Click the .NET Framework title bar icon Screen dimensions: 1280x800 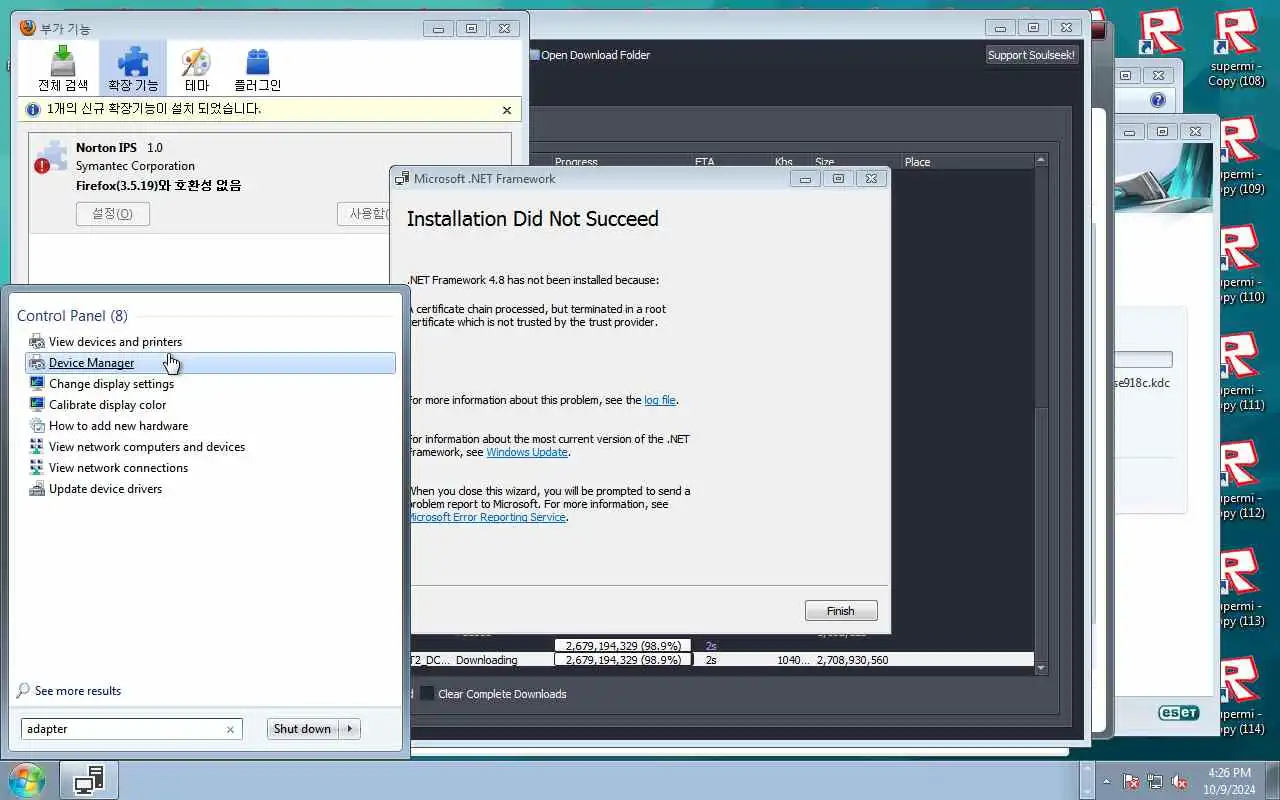pos(402,179)
